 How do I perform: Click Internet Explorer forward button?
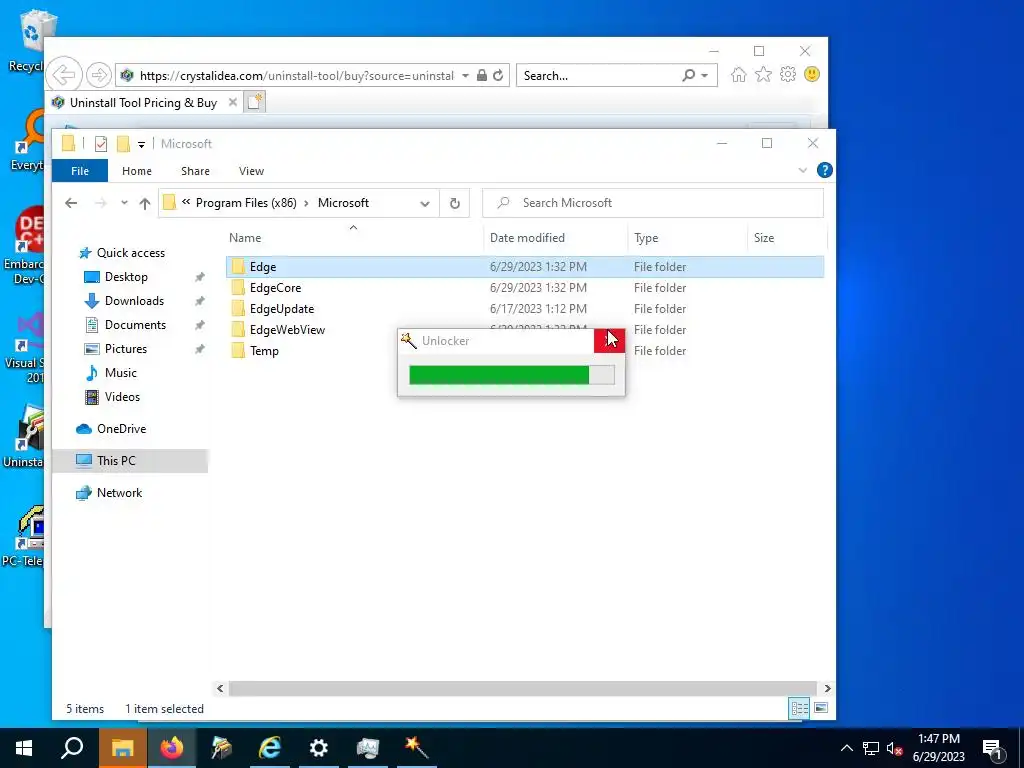99,75
